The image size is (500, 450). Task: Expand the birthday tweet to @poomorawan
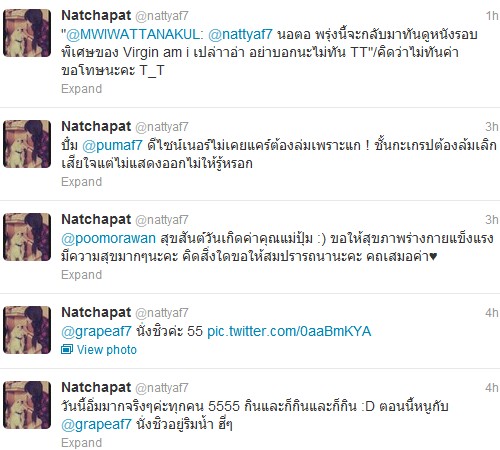tap(82, 275)
